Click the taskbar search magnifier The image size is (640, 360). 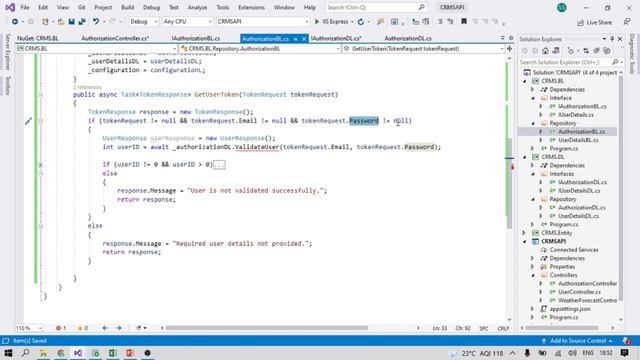25,353
